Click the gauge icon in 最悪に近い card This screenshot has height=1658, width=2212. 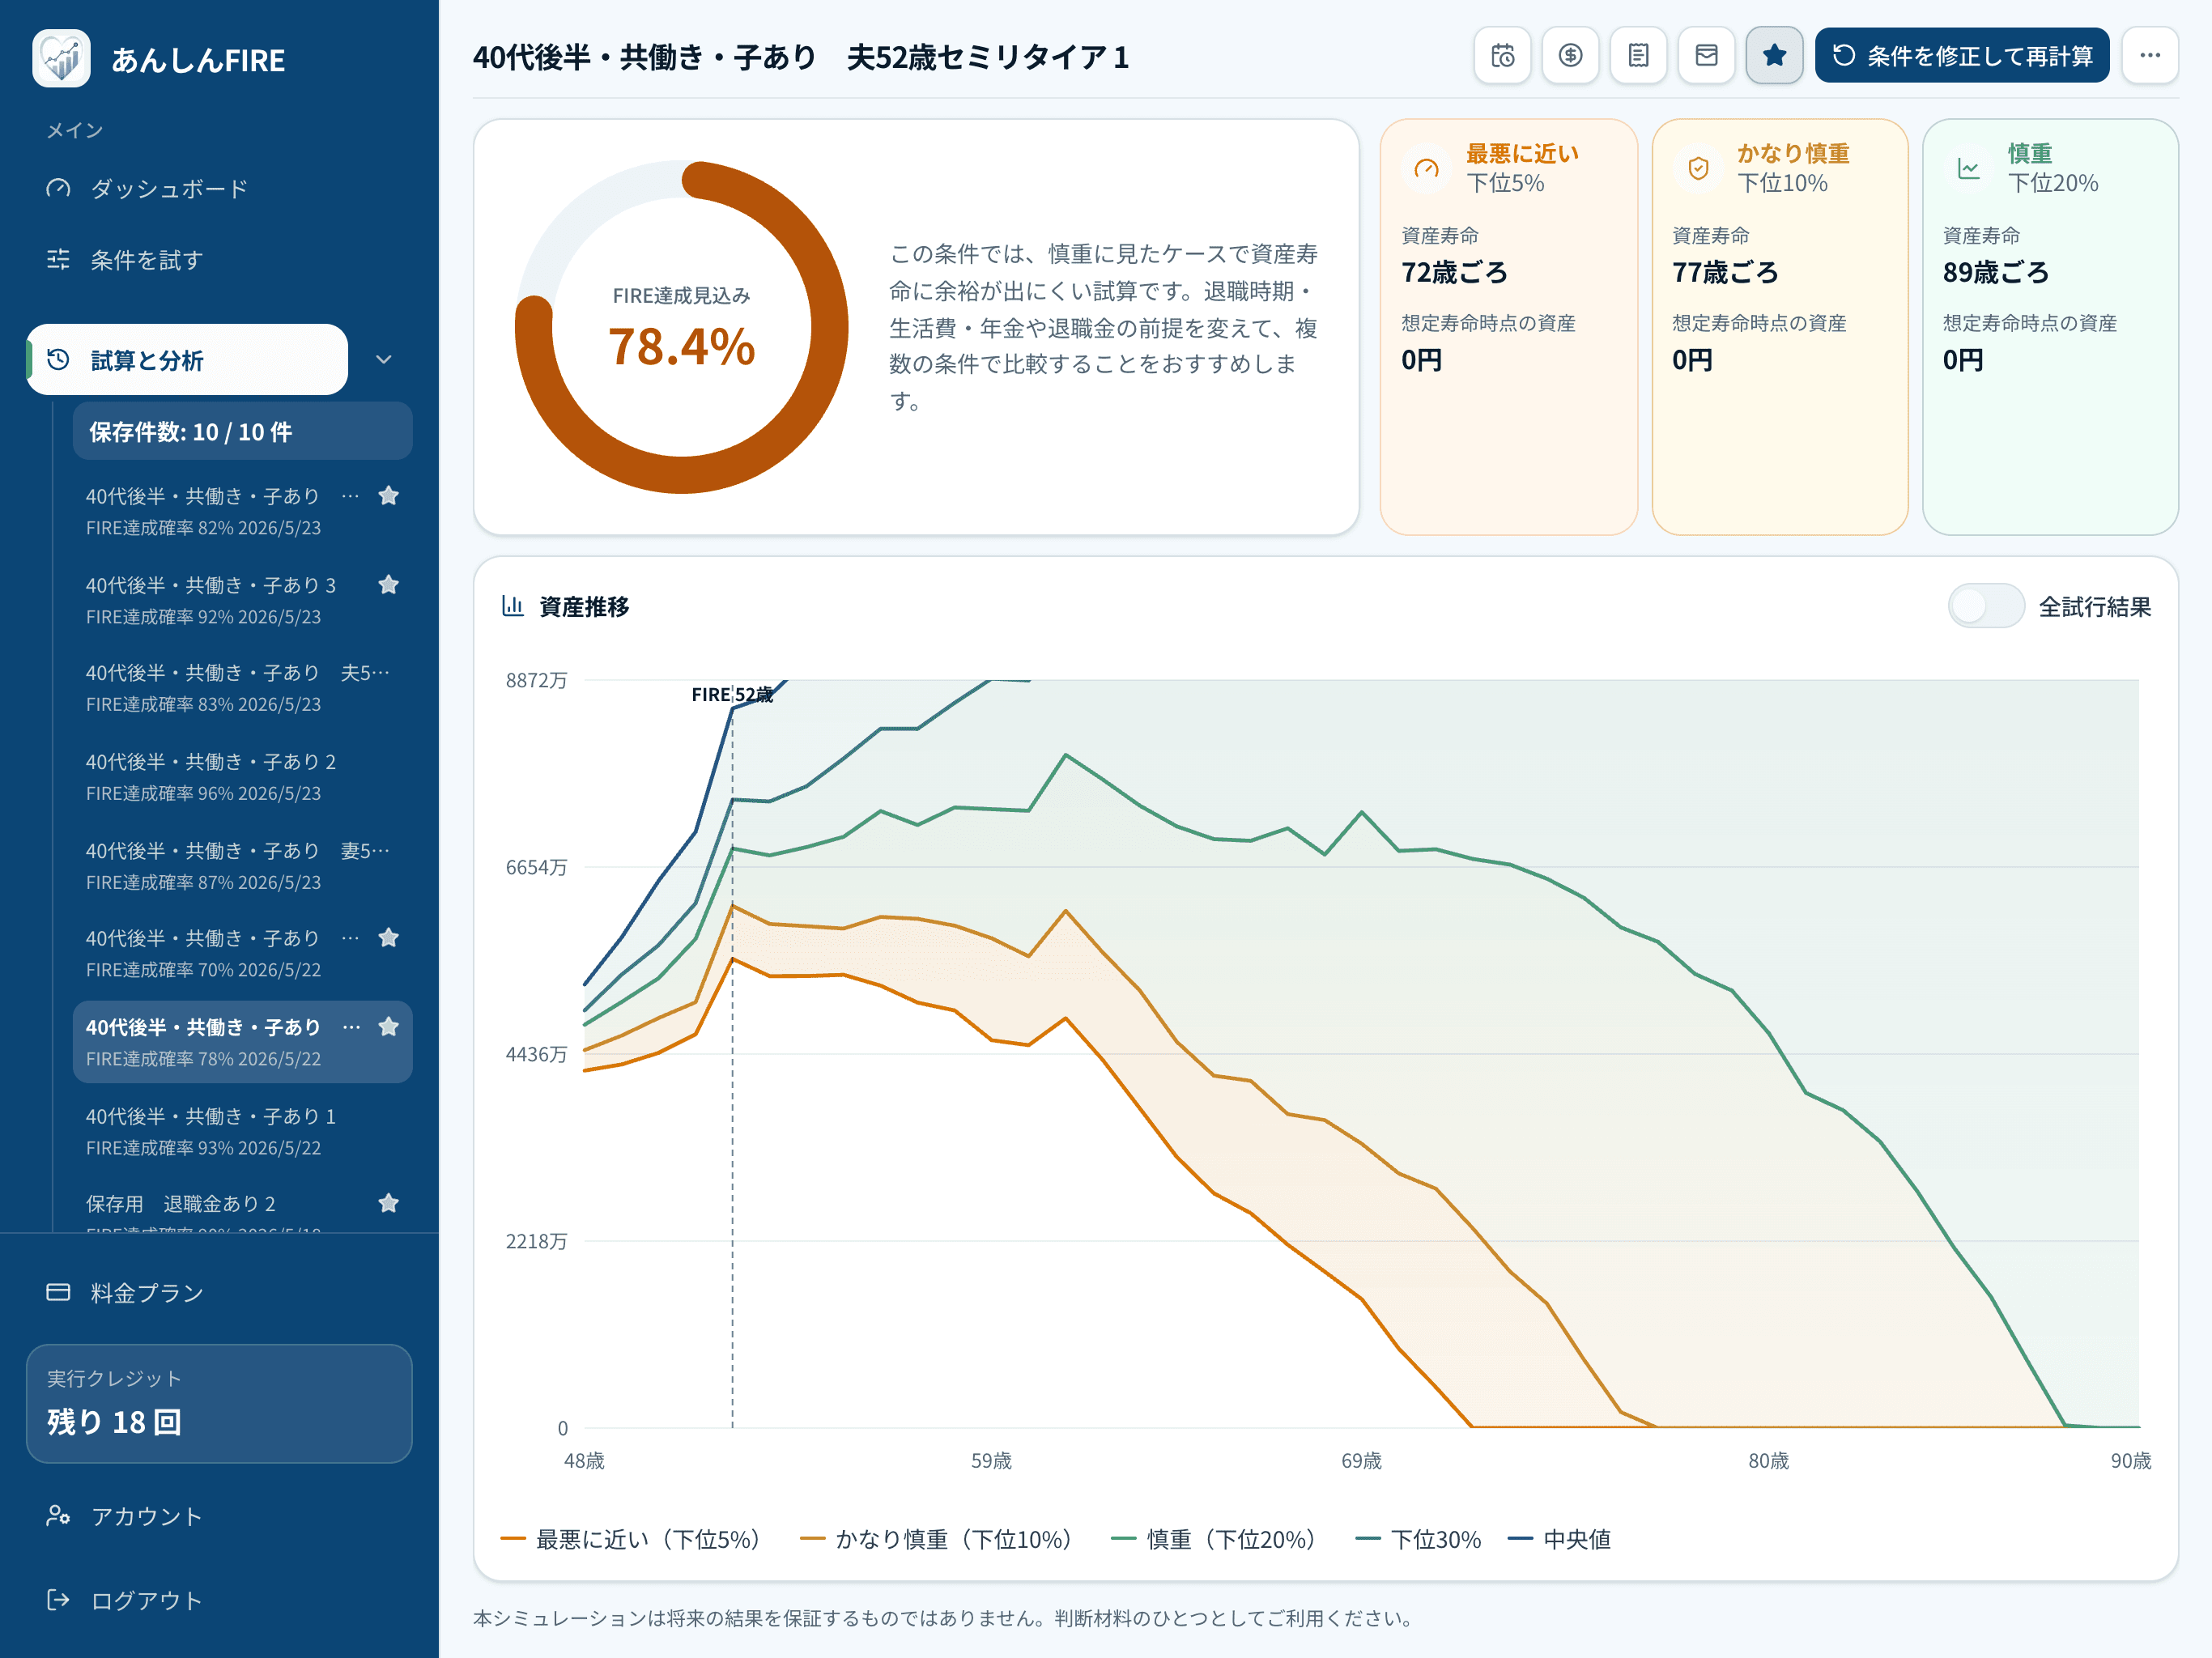point(1427,168)
